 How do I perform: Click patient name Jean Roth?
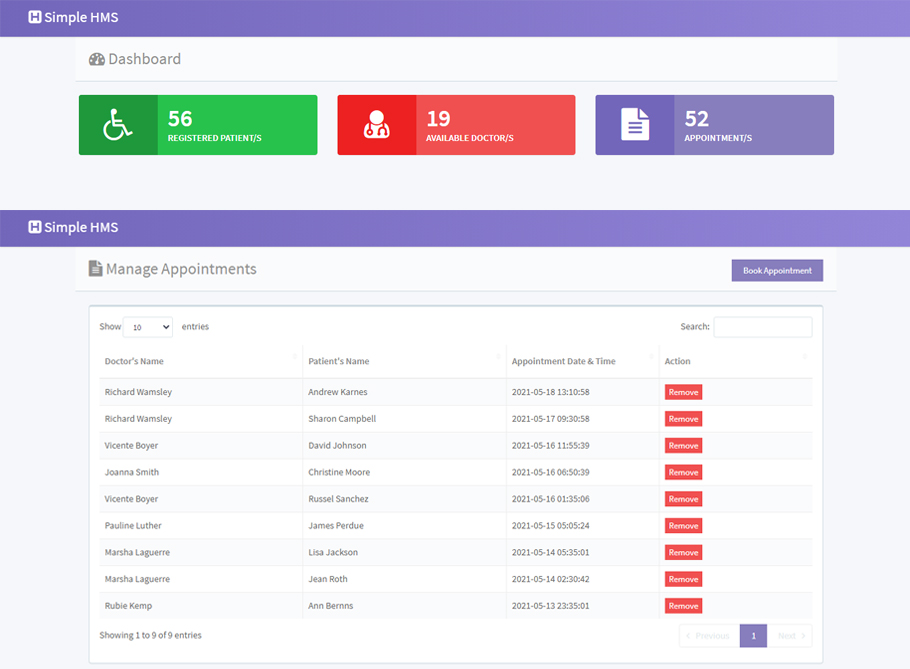pyautogui.click(x=328, y=579)
